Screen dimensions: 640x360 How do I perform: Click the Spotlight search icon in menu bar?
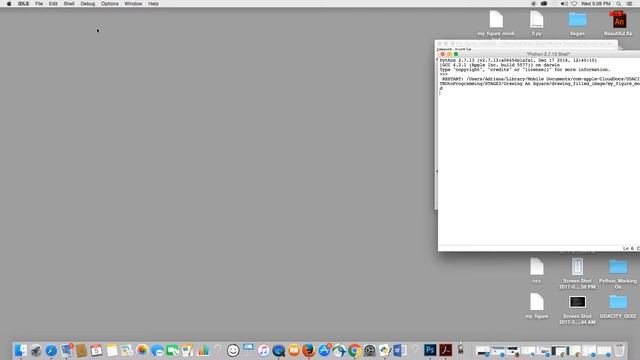tap(619, 4)
